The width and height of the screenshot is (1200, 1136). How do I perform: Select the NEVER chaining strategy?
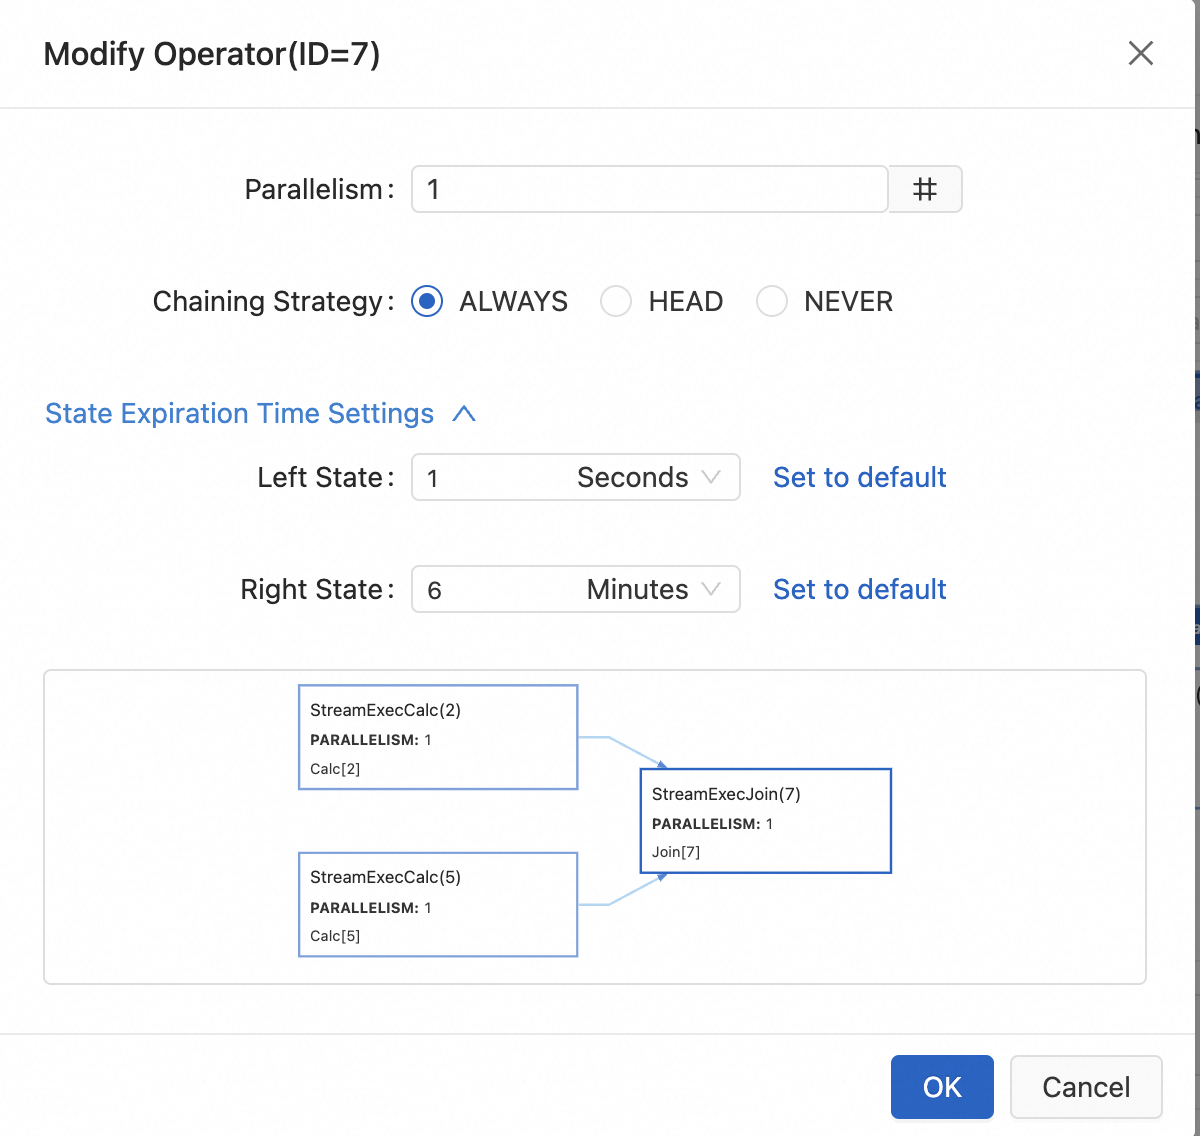pyautogui.click(x=772, y=301)
